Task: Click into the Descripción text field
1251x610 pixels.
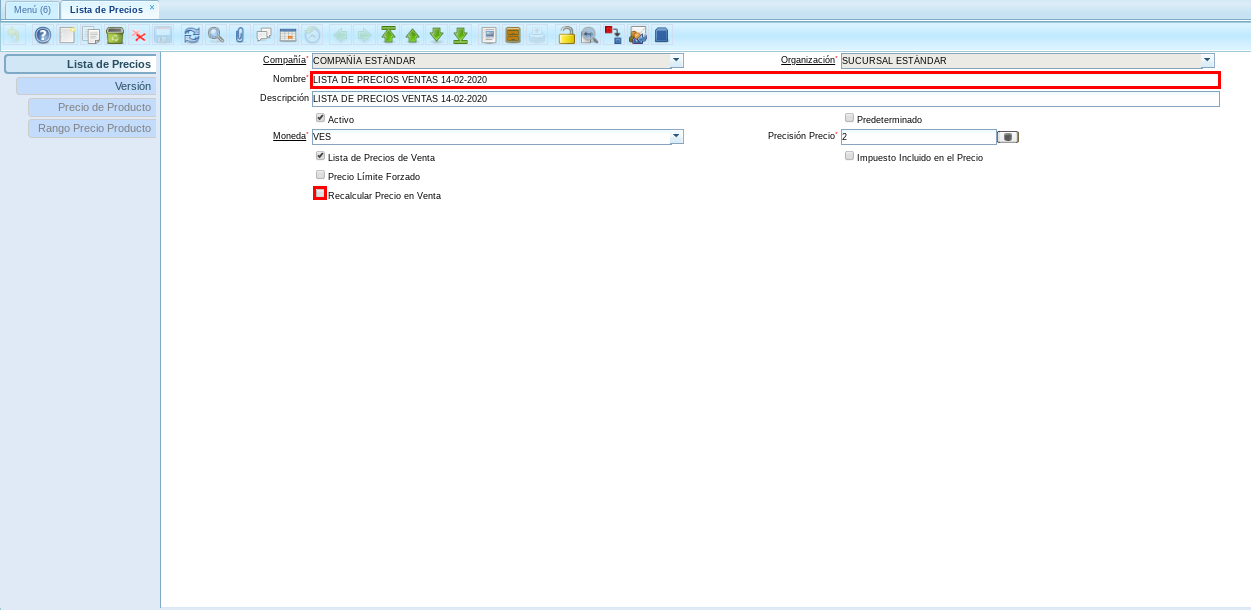Action: [765, 99]
